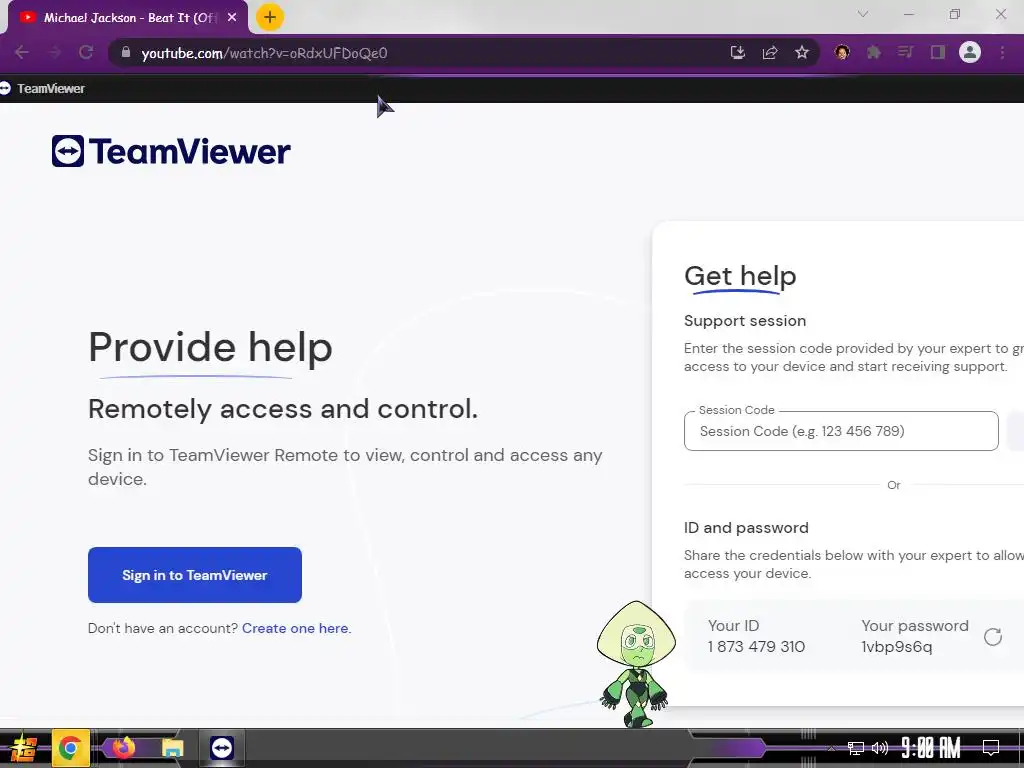Select the password value 1vbp9s6q

click(x=897, y=647)
